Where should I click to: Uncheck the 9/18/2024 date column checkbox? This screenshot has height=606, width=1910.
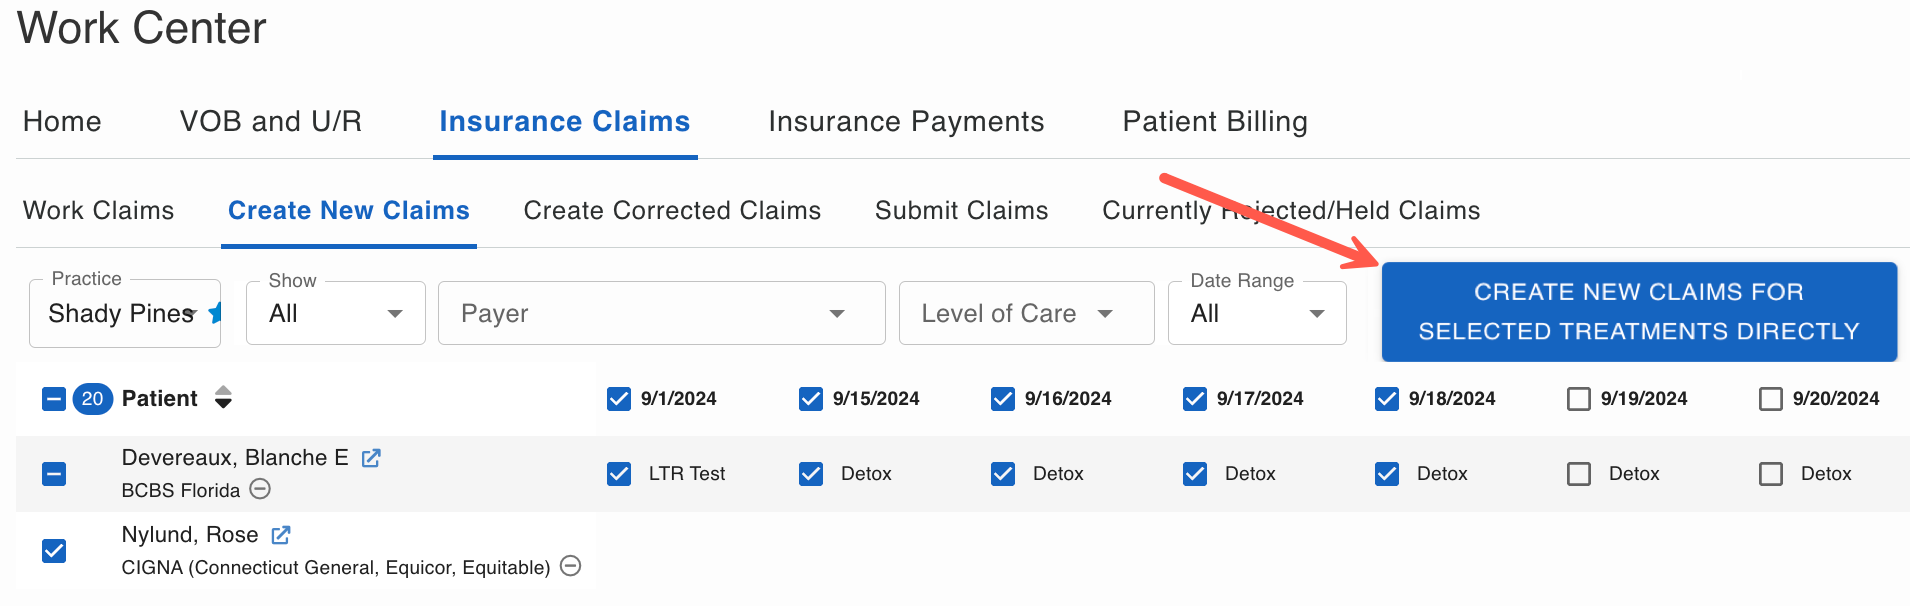coord(1387,398)
